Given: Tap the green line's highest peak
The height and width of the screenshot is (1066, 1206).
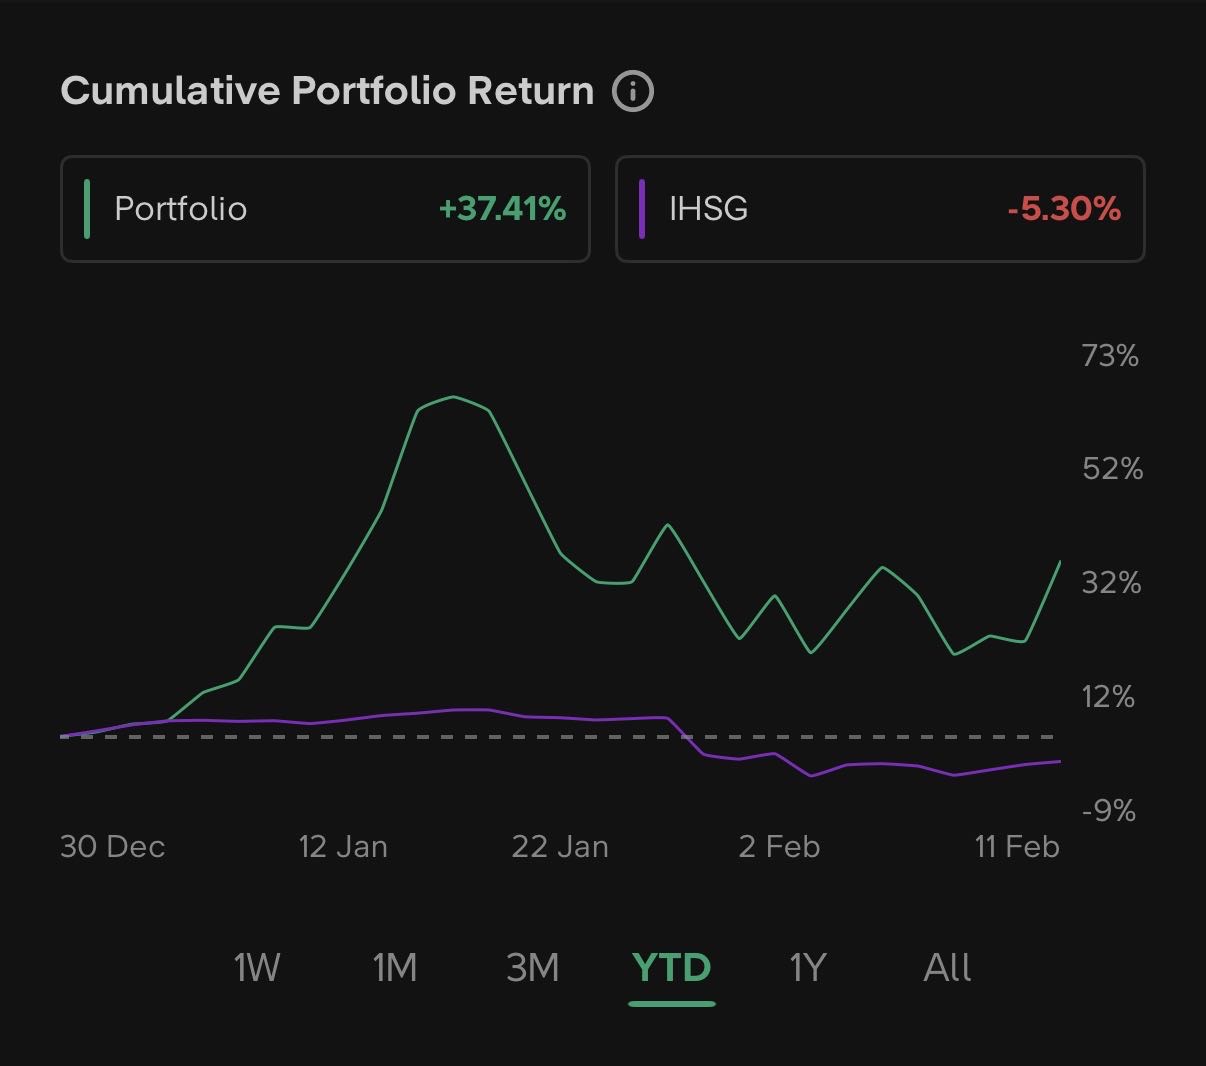Looking at the screenshot, I should [453, 397].
